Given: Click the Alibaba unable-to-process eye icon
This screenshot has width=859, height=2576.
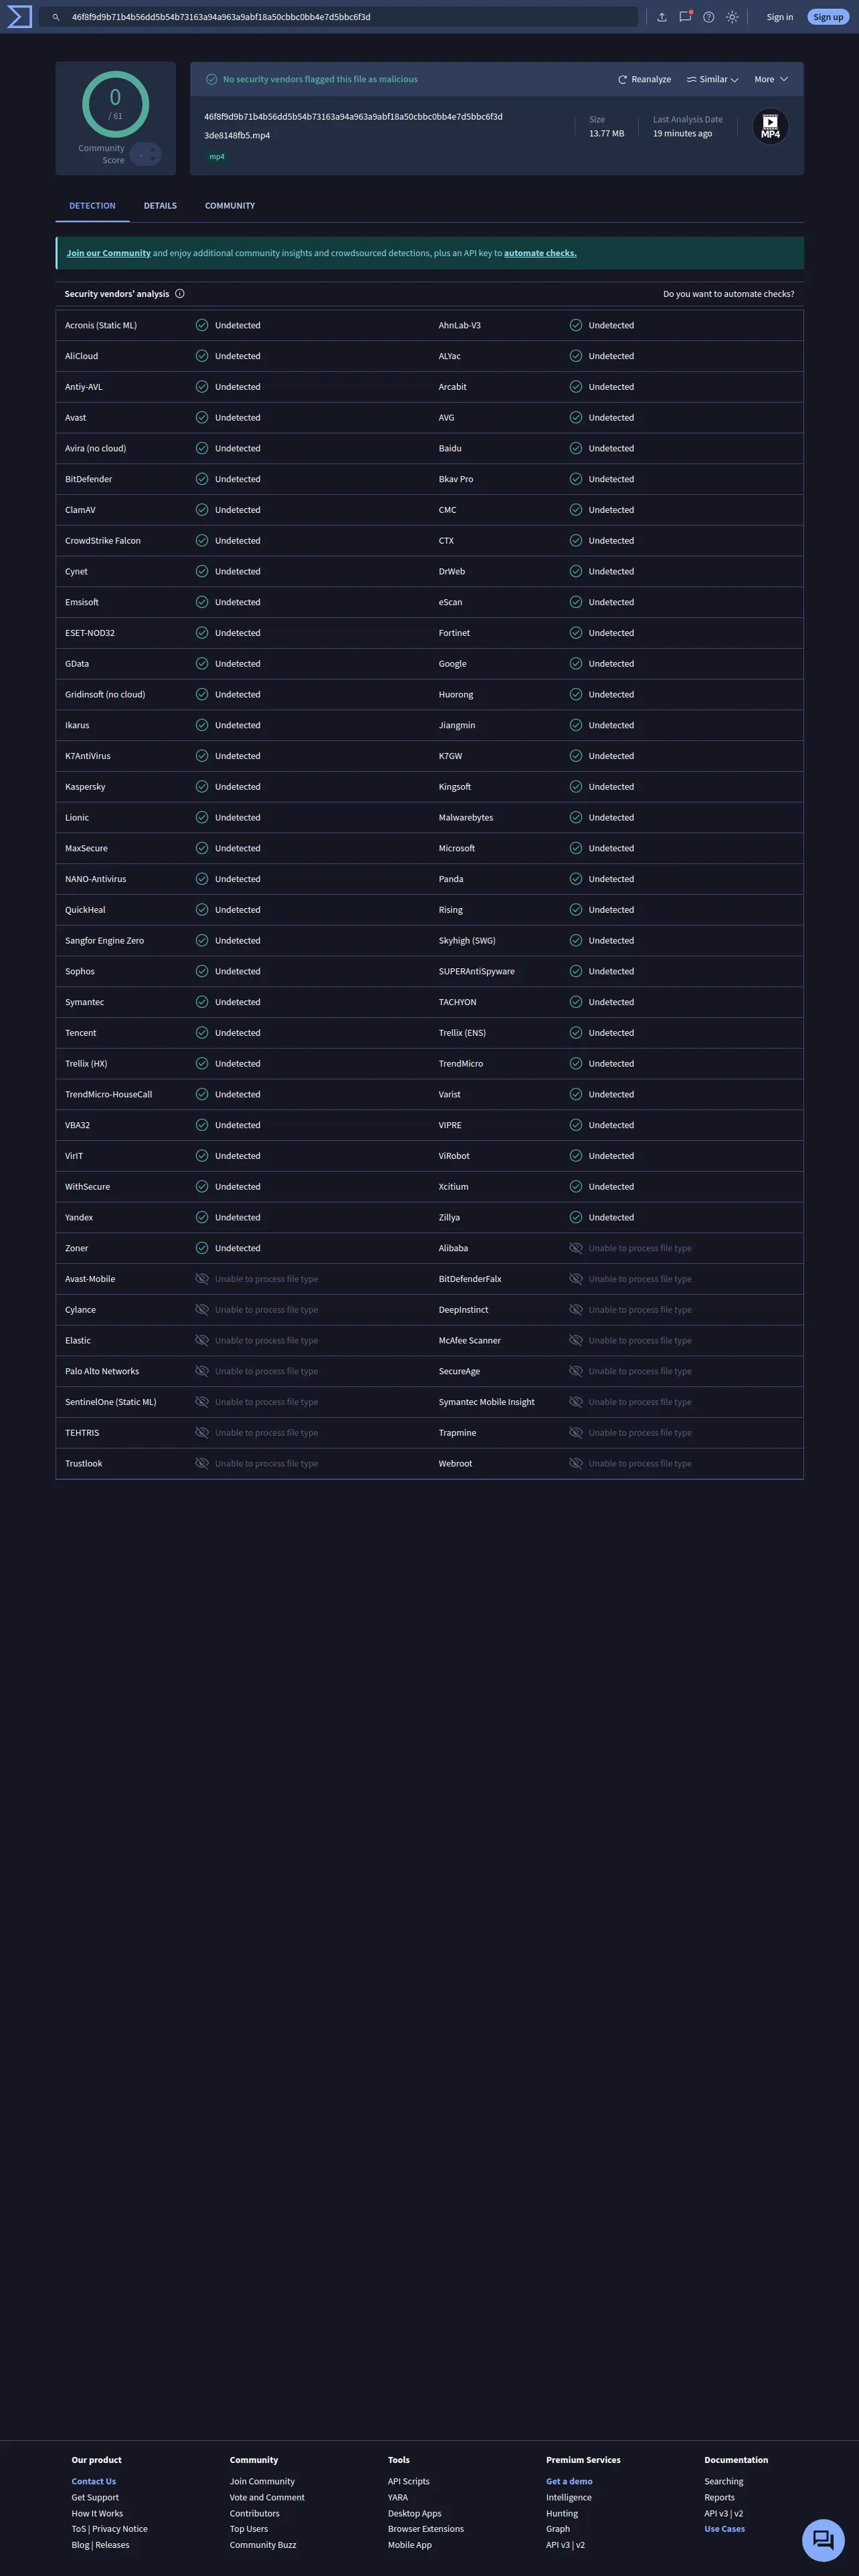Looking at the screenshot, I should [576, 1248].
